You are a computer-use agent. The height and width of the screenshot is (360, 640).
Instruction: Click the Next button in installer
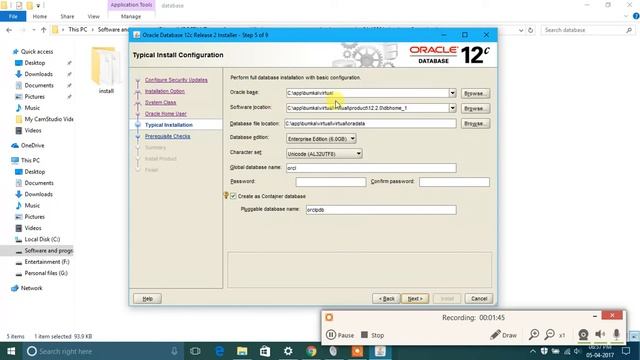click(415, 299)
